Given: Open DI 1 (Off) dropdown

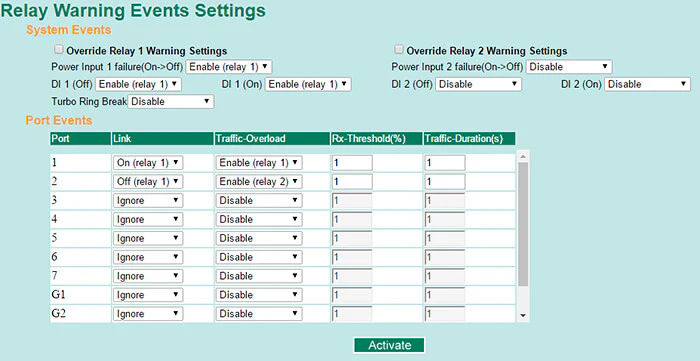Looking at the screenshot, I should point(138,84).
